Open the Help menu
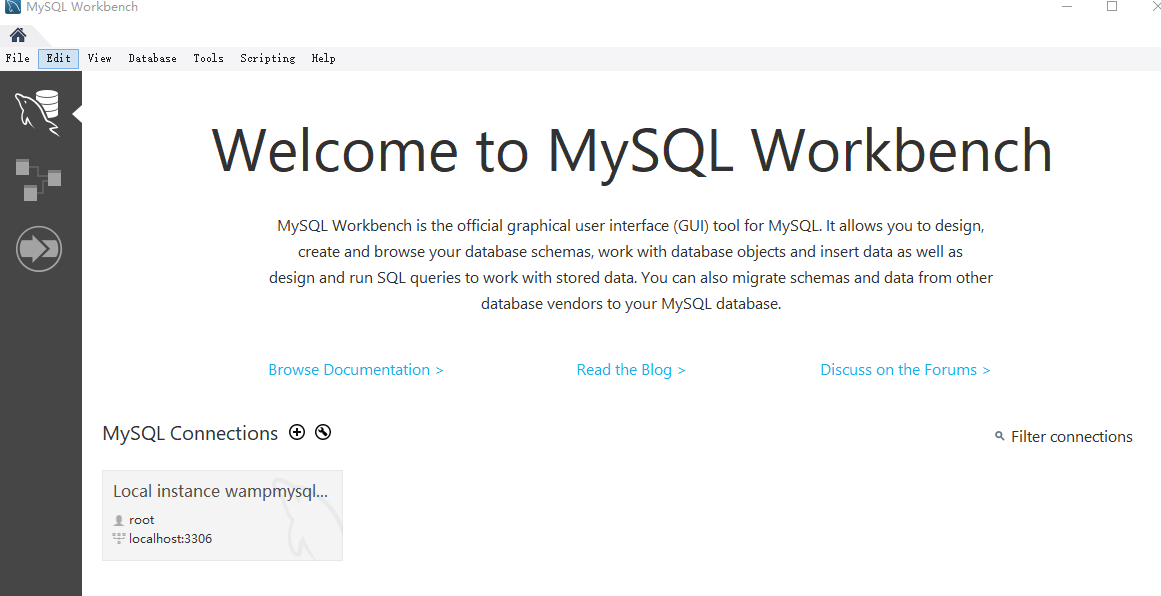 click(x=323, y=58)
